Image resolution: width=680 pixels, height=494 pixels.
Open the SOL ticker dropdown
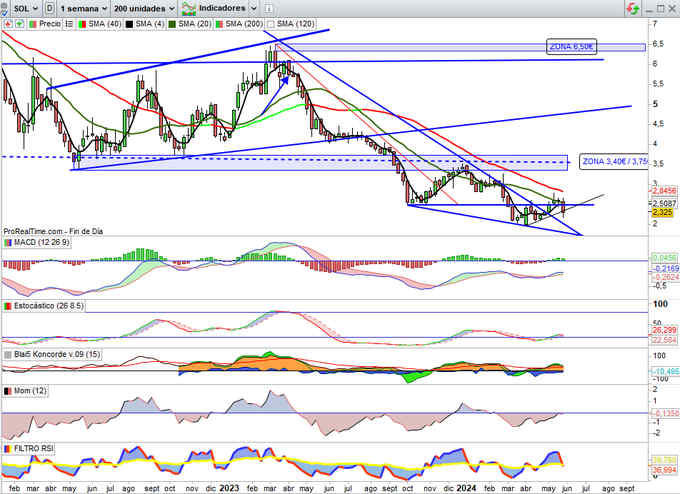click(26, 8)
